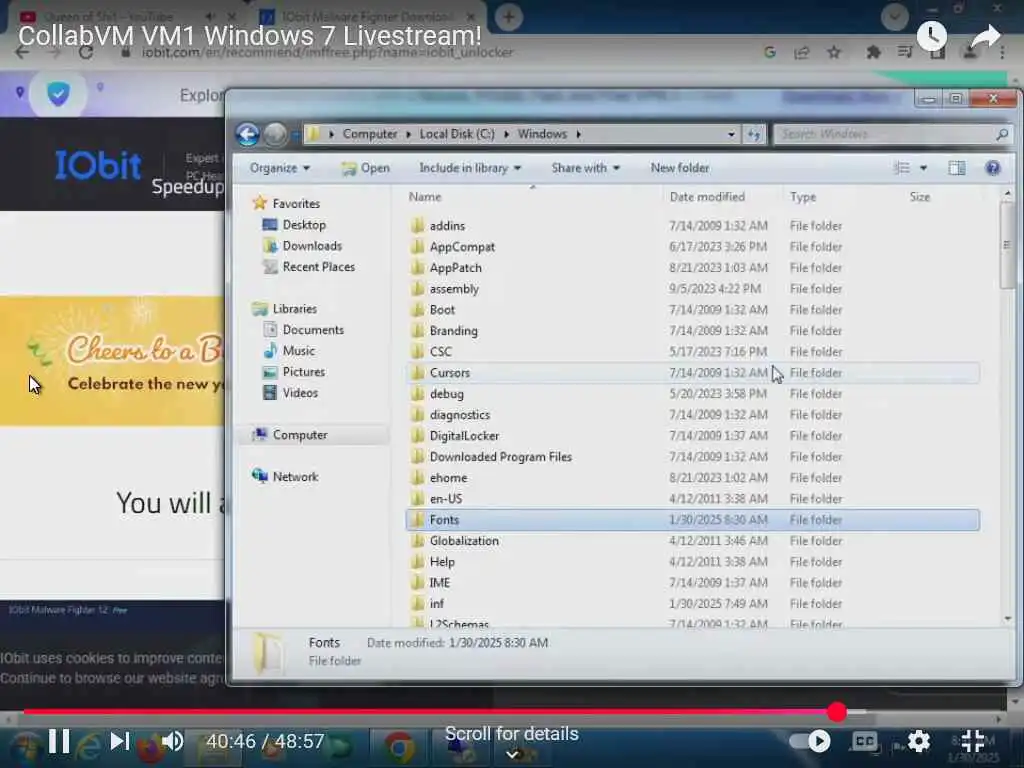Select the Globalization folder icon

[x=418, y=541]
